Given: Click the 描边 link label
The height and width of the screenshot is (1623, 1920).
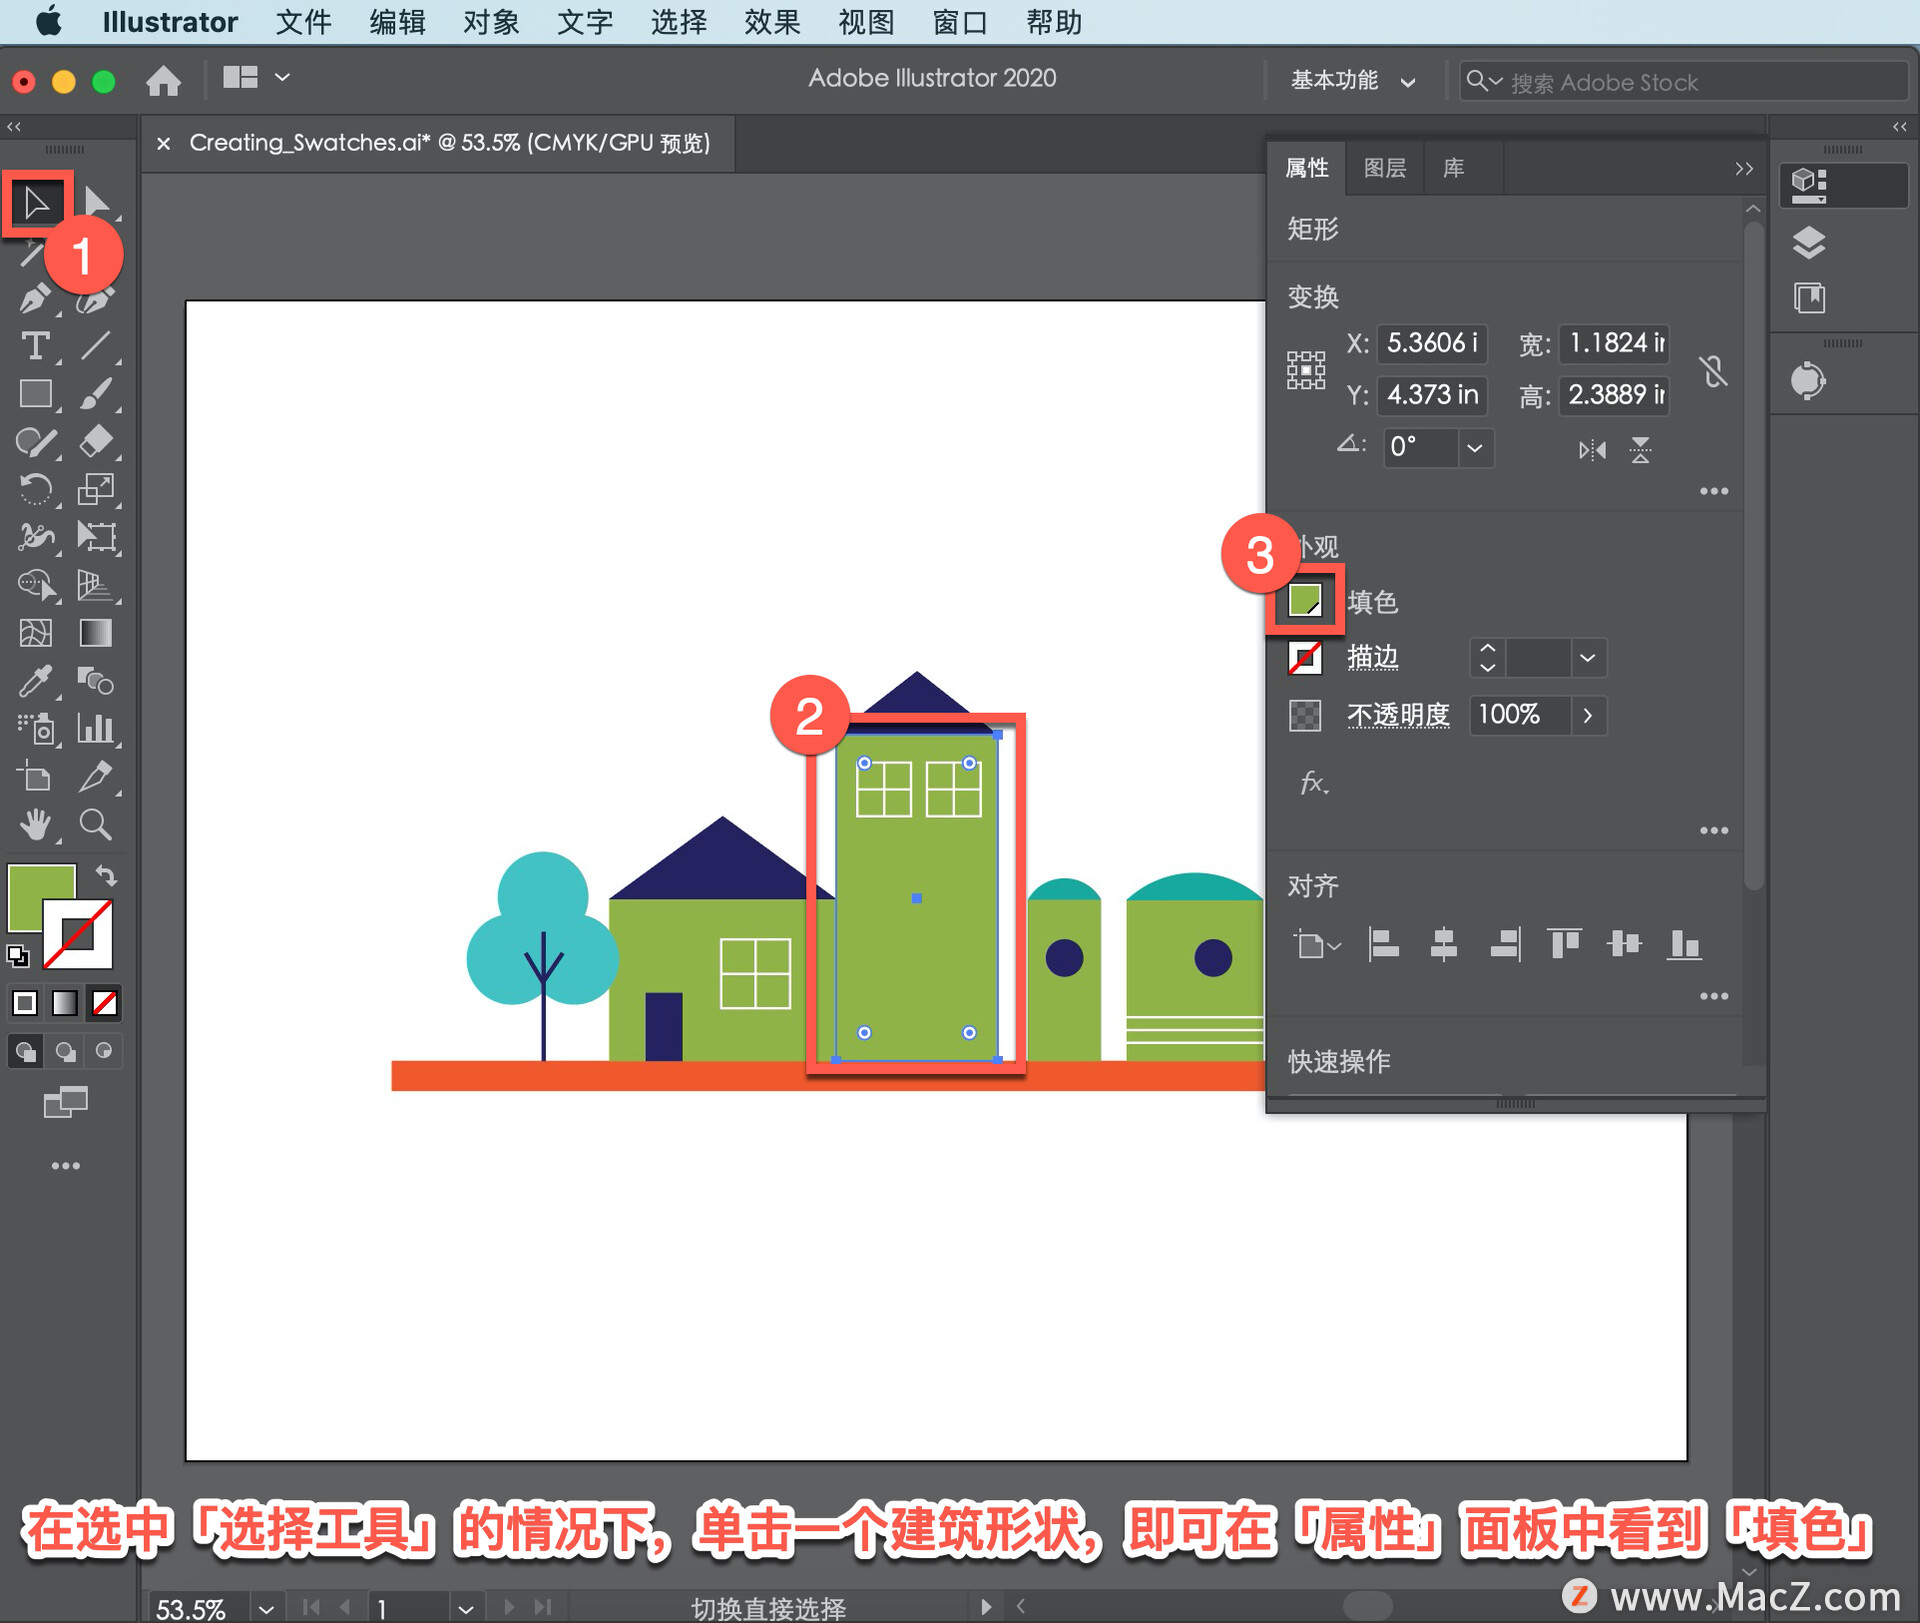Looking at the screenshot, I should pos(1372,658).
